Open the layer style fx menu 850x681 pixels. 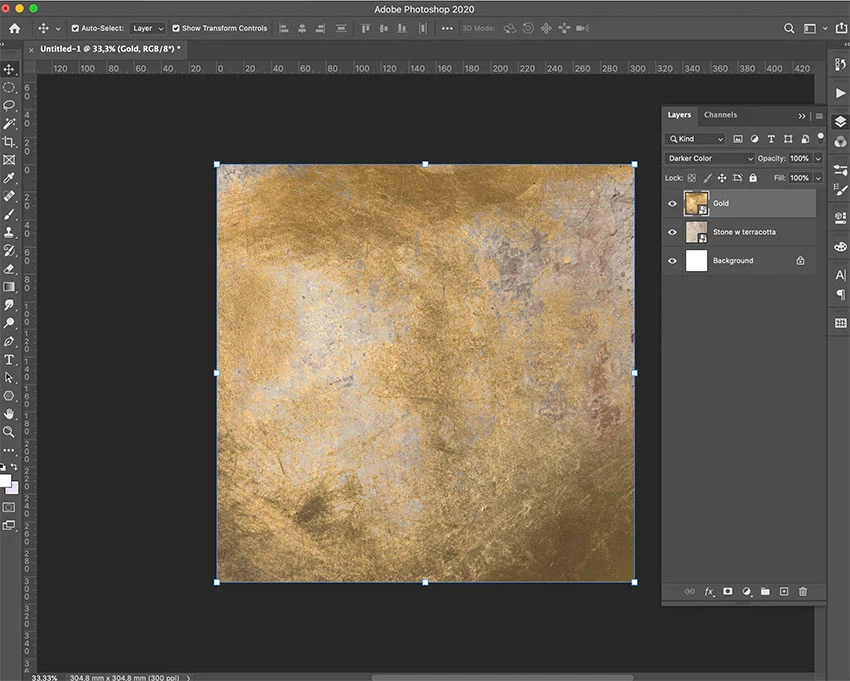pyautogui.click(x=709, y=592)
